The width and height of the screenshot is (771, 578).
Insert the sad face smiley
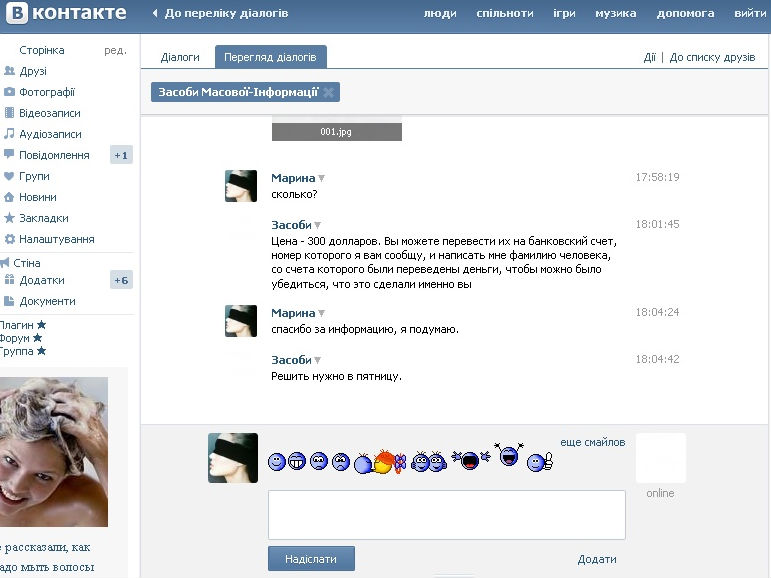pyautogui.click(x=341, y=462)
